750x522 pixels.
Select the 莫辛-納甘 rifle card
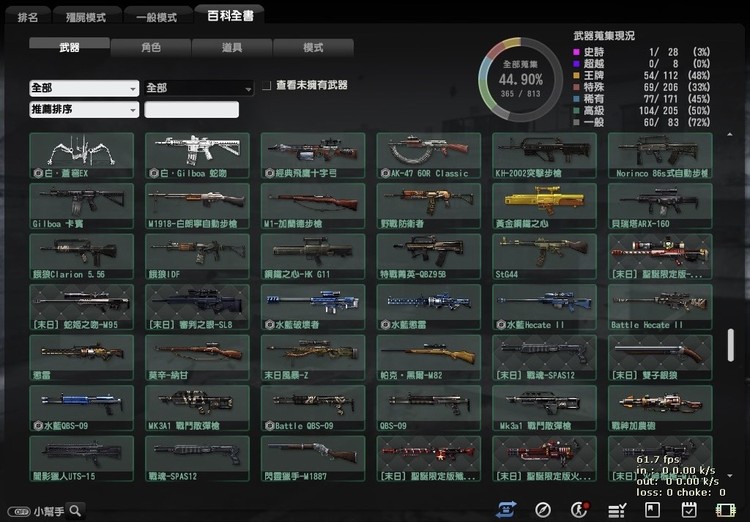tap(197, 358)
